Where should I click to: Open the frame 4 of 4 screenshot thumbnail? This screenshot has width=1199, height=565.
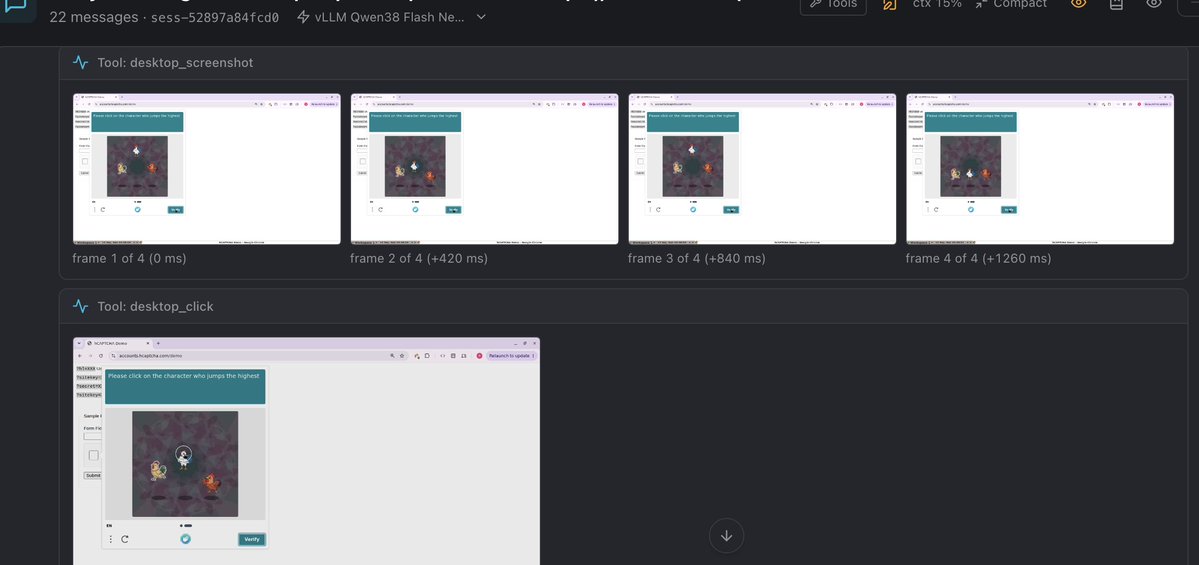tap(1040, 169)
